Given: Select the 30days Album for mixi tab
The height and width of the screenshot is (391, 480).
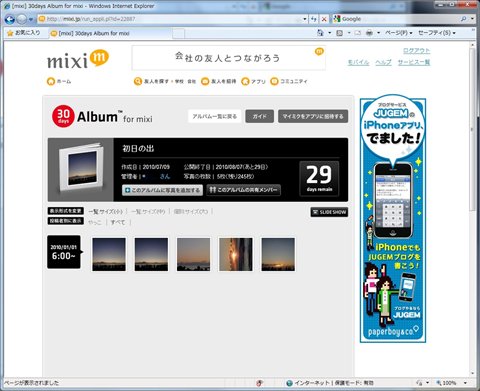Looking at the screenshot, I should coord(110,33).
